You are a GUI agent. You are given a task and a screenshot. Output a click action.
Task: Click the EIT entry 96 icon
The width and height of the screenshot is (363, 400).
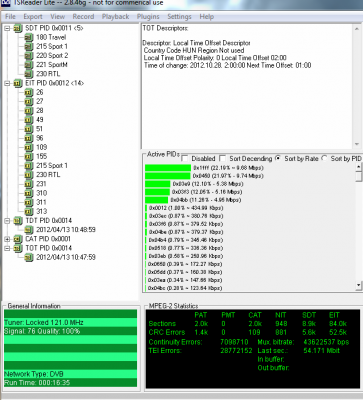click(x=29, y=138)
